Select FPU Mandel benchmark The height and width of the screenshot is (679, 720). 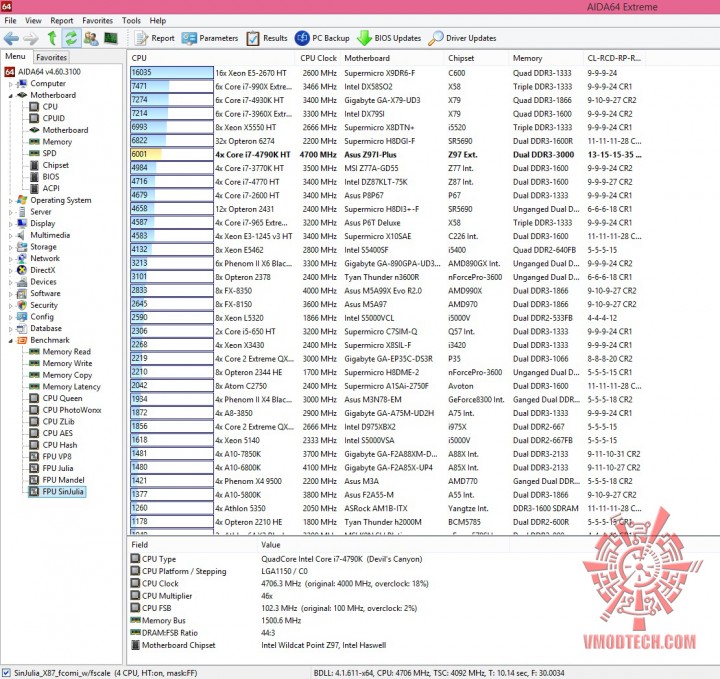click(x=63, y=480)
